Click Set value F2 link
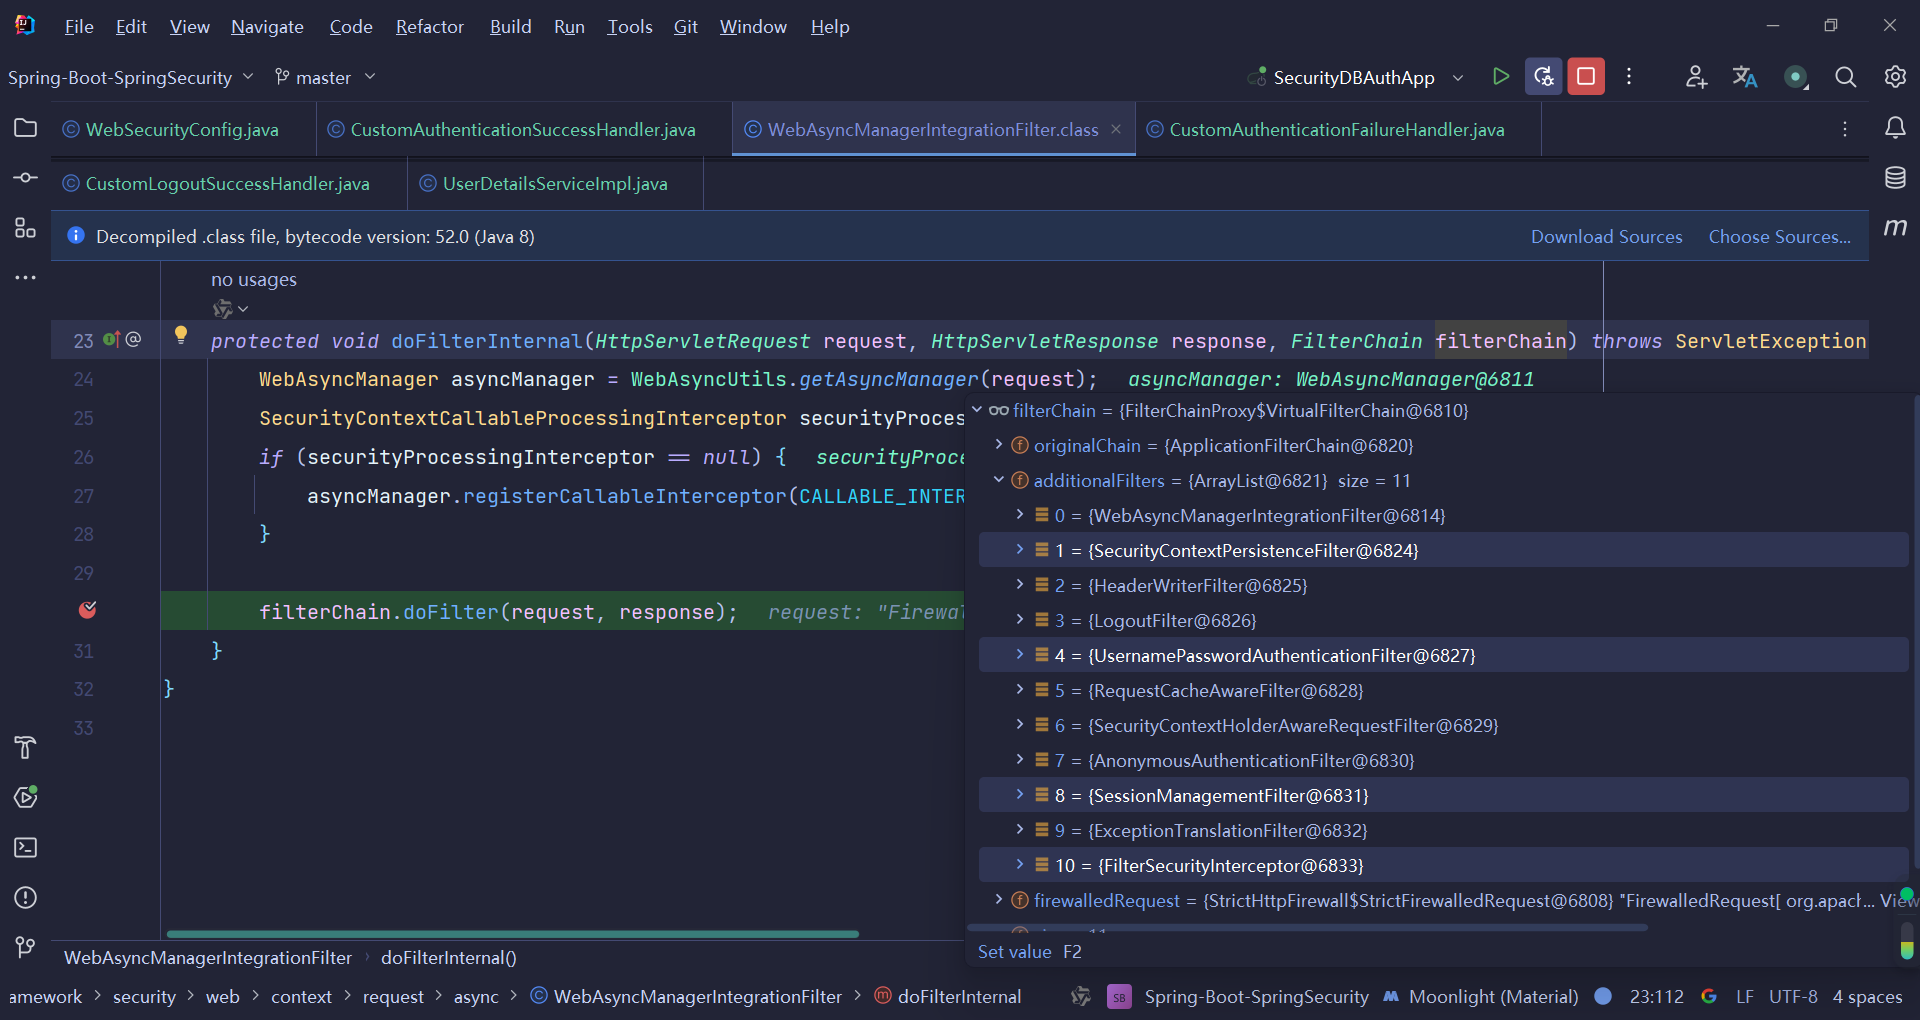 [x=1029, y=951]
